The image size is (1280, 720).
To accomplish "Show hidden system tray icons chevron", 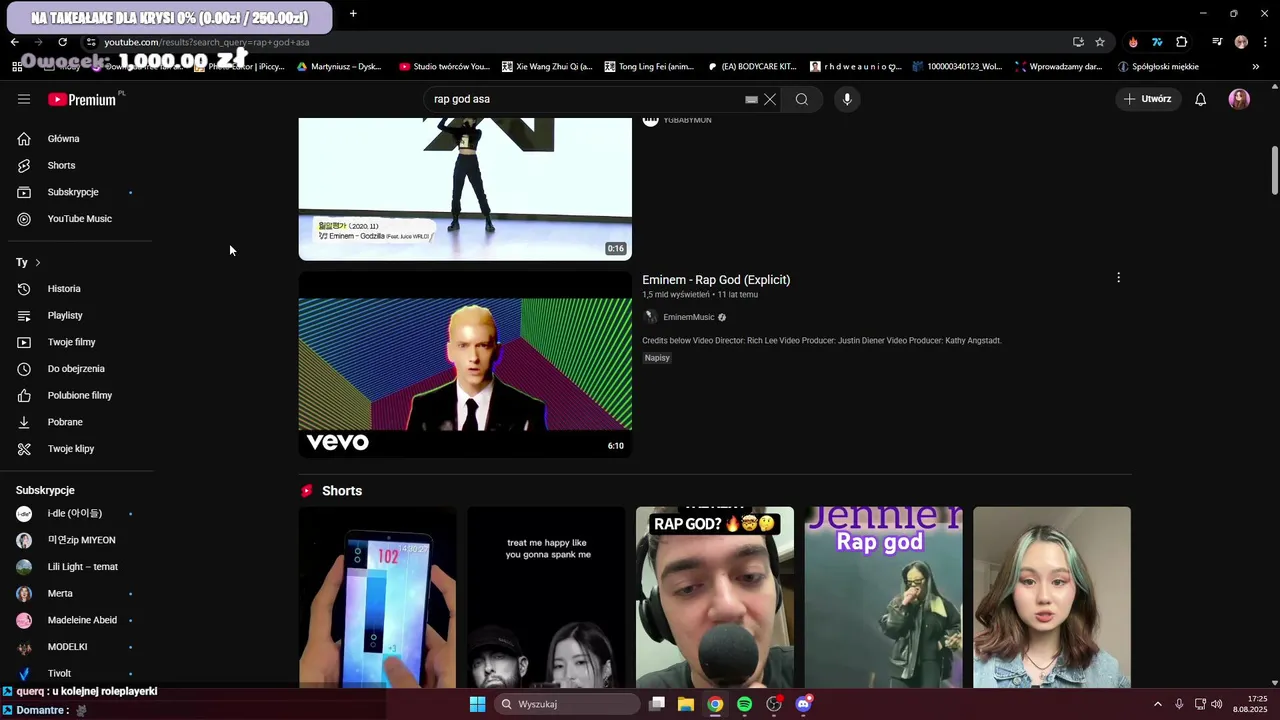I will 1157,704.
